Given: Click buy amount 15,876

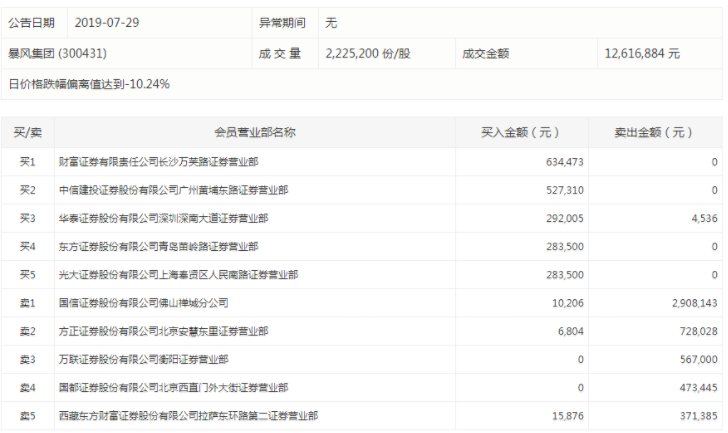Looking at the screenshot, I should (568, 416).
